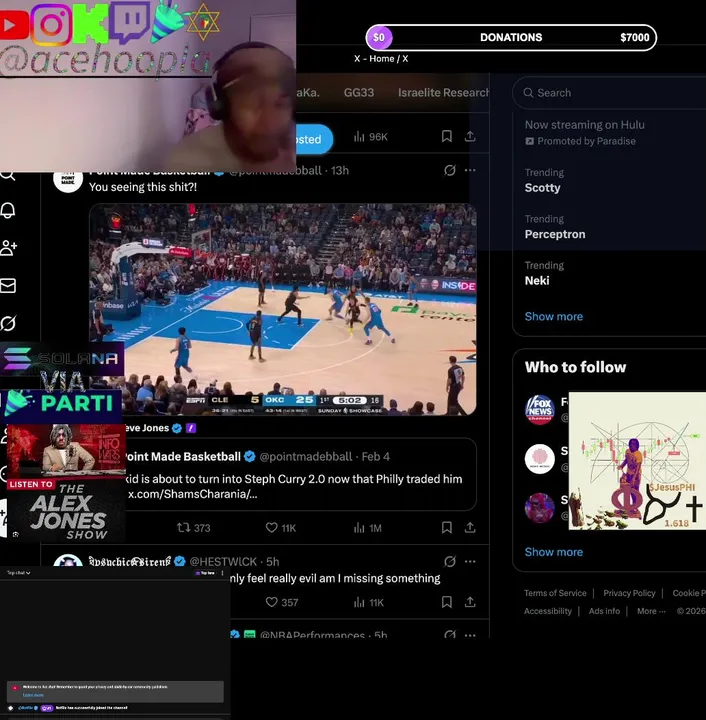Click the search magnifier icon in Search box
This screenshot has width=706, height=720.
[528, 93]
